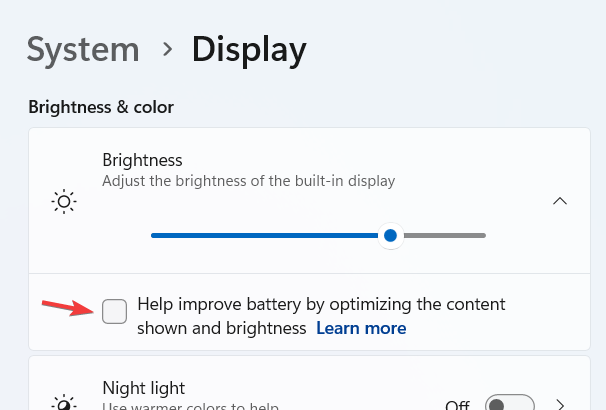Open Night light settings with right chevron
Viewport: 606px width, 410px height.
coord(560,405)
